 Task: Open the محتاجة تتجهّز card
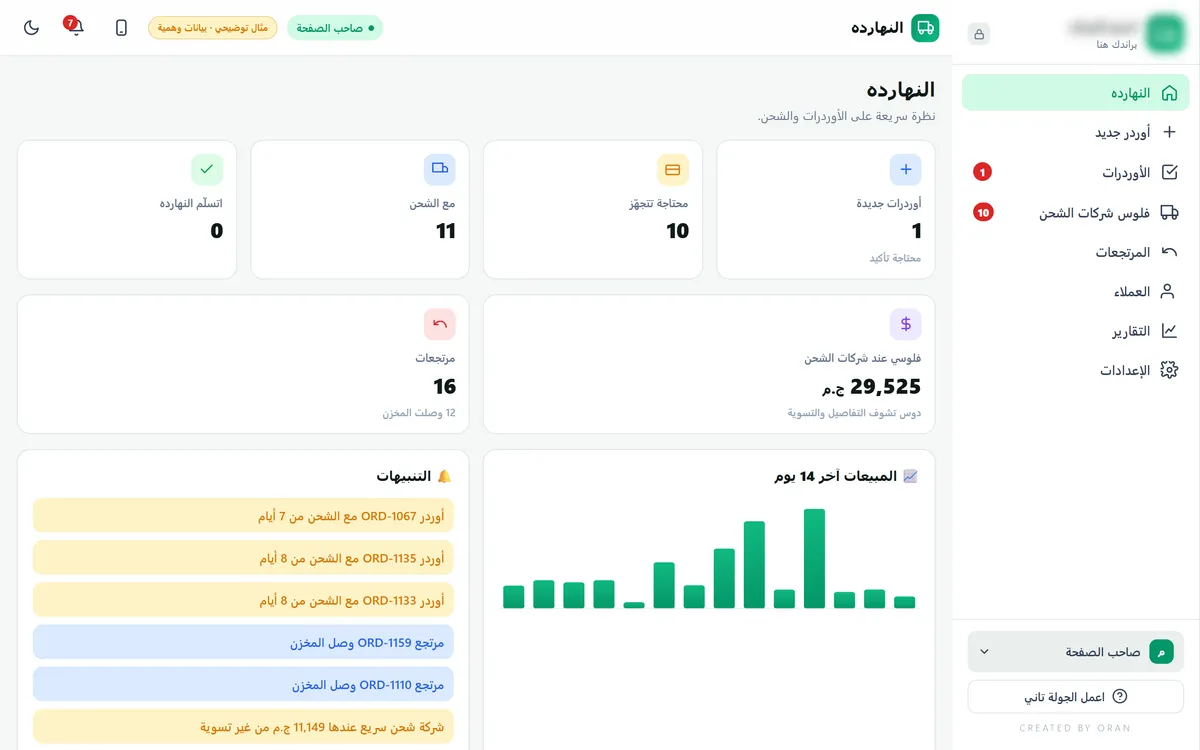click(593, 209)
